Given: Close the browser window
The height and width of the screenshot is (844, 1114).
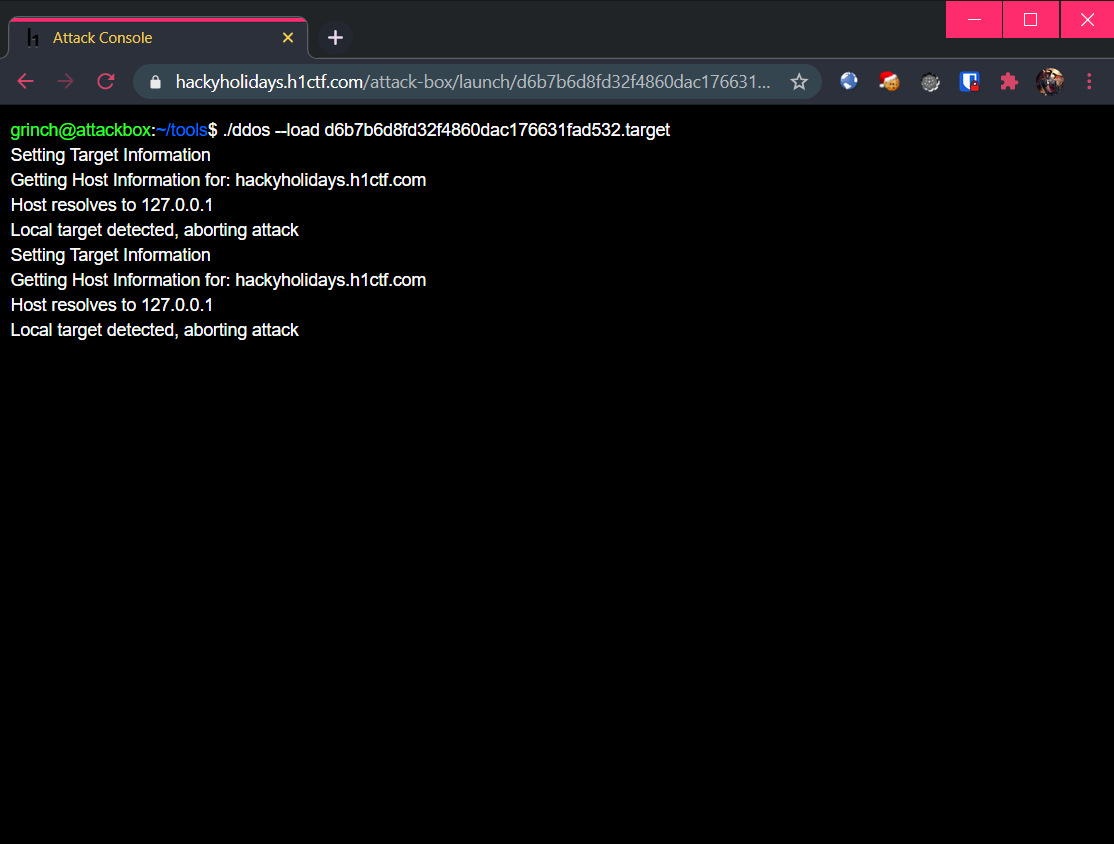Looking at the screenshot, I should 1087,19.
